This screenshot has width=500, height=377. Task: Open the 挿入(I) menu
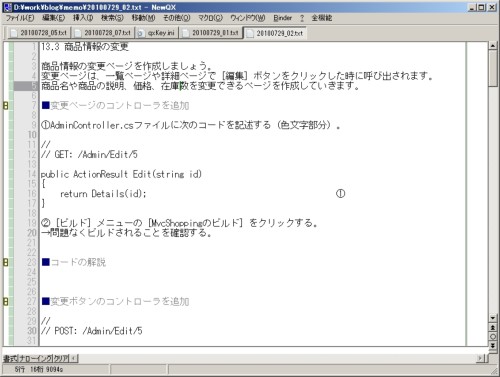(83, 18)
